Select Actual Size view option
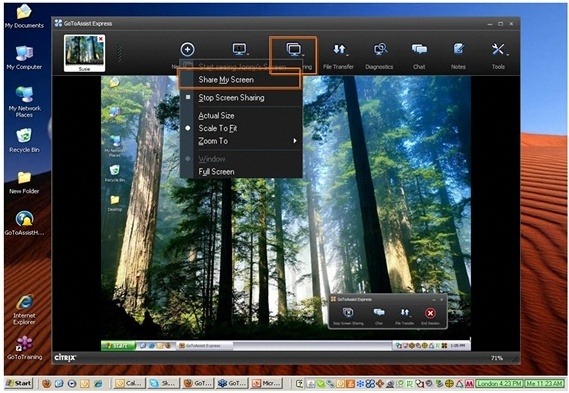This screenshot has height=393, width=569. [241, 115]
